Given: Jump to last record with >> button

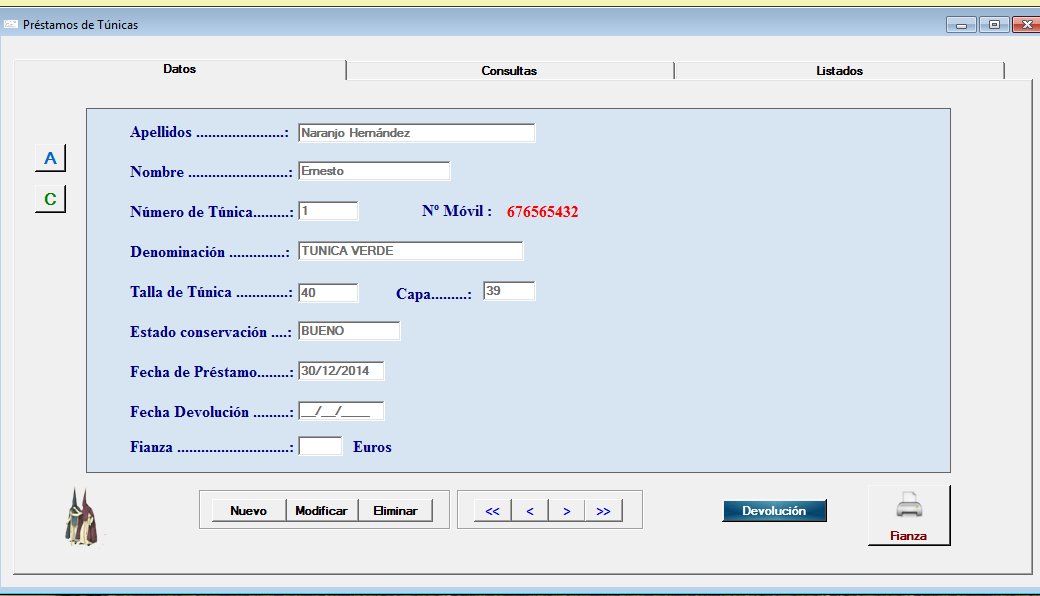Looking at the screenshot, I should (x=603, y=511).
